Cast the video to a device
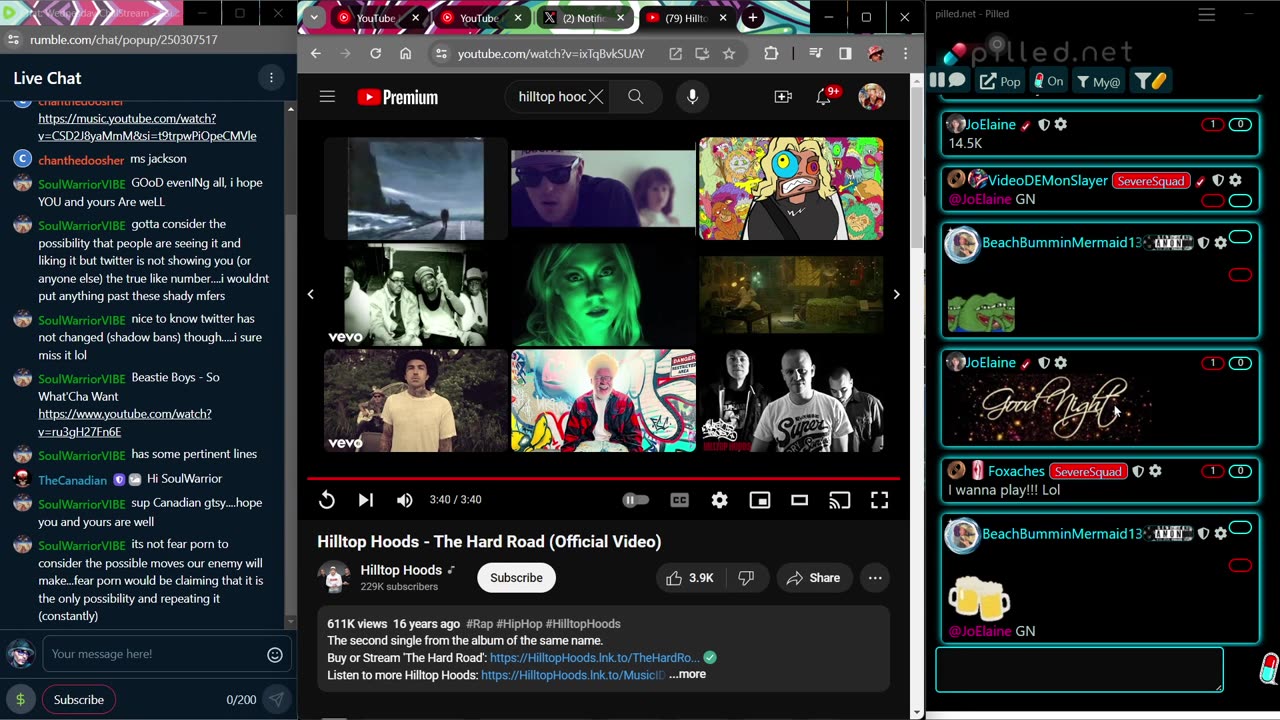The width and height of the screenshot is (1280, 720). point(840,500)
